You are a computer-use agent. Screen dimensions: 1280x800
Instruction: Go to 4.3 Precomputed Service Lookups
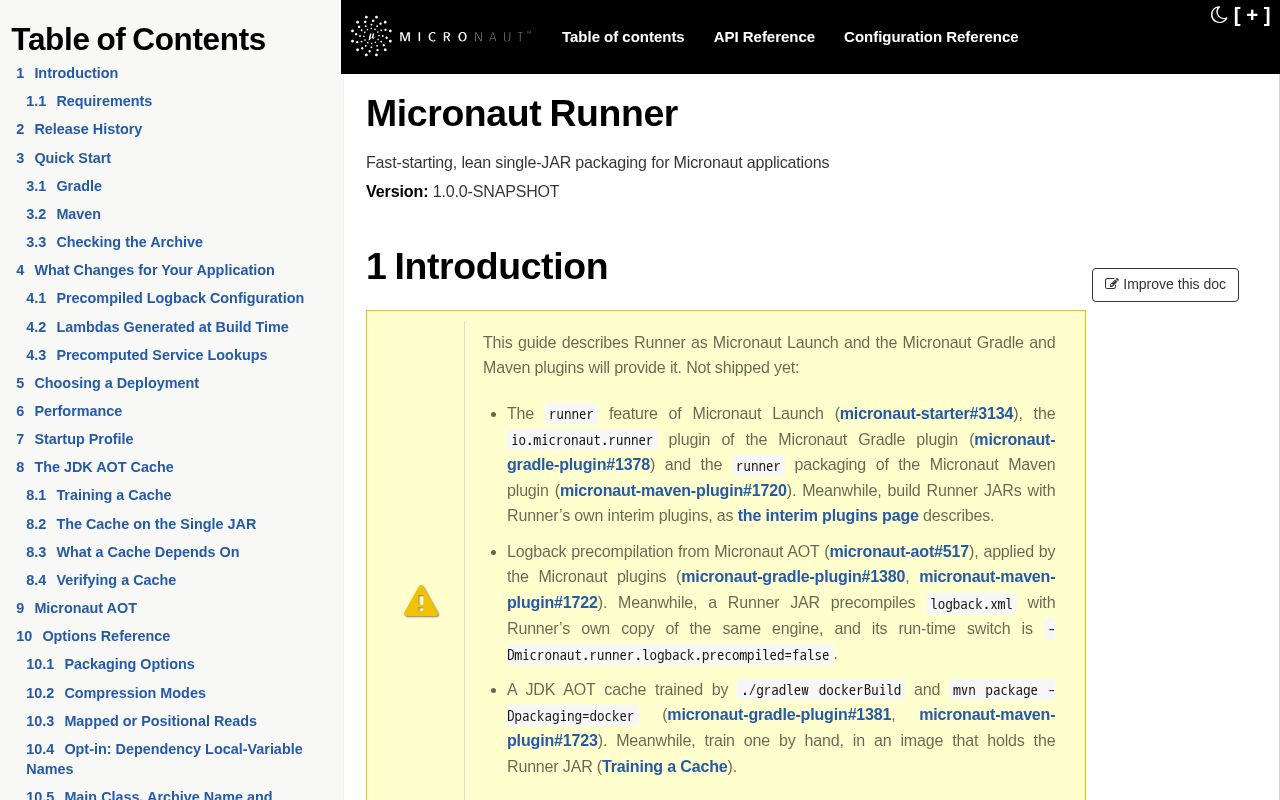(x=147, y=355)
